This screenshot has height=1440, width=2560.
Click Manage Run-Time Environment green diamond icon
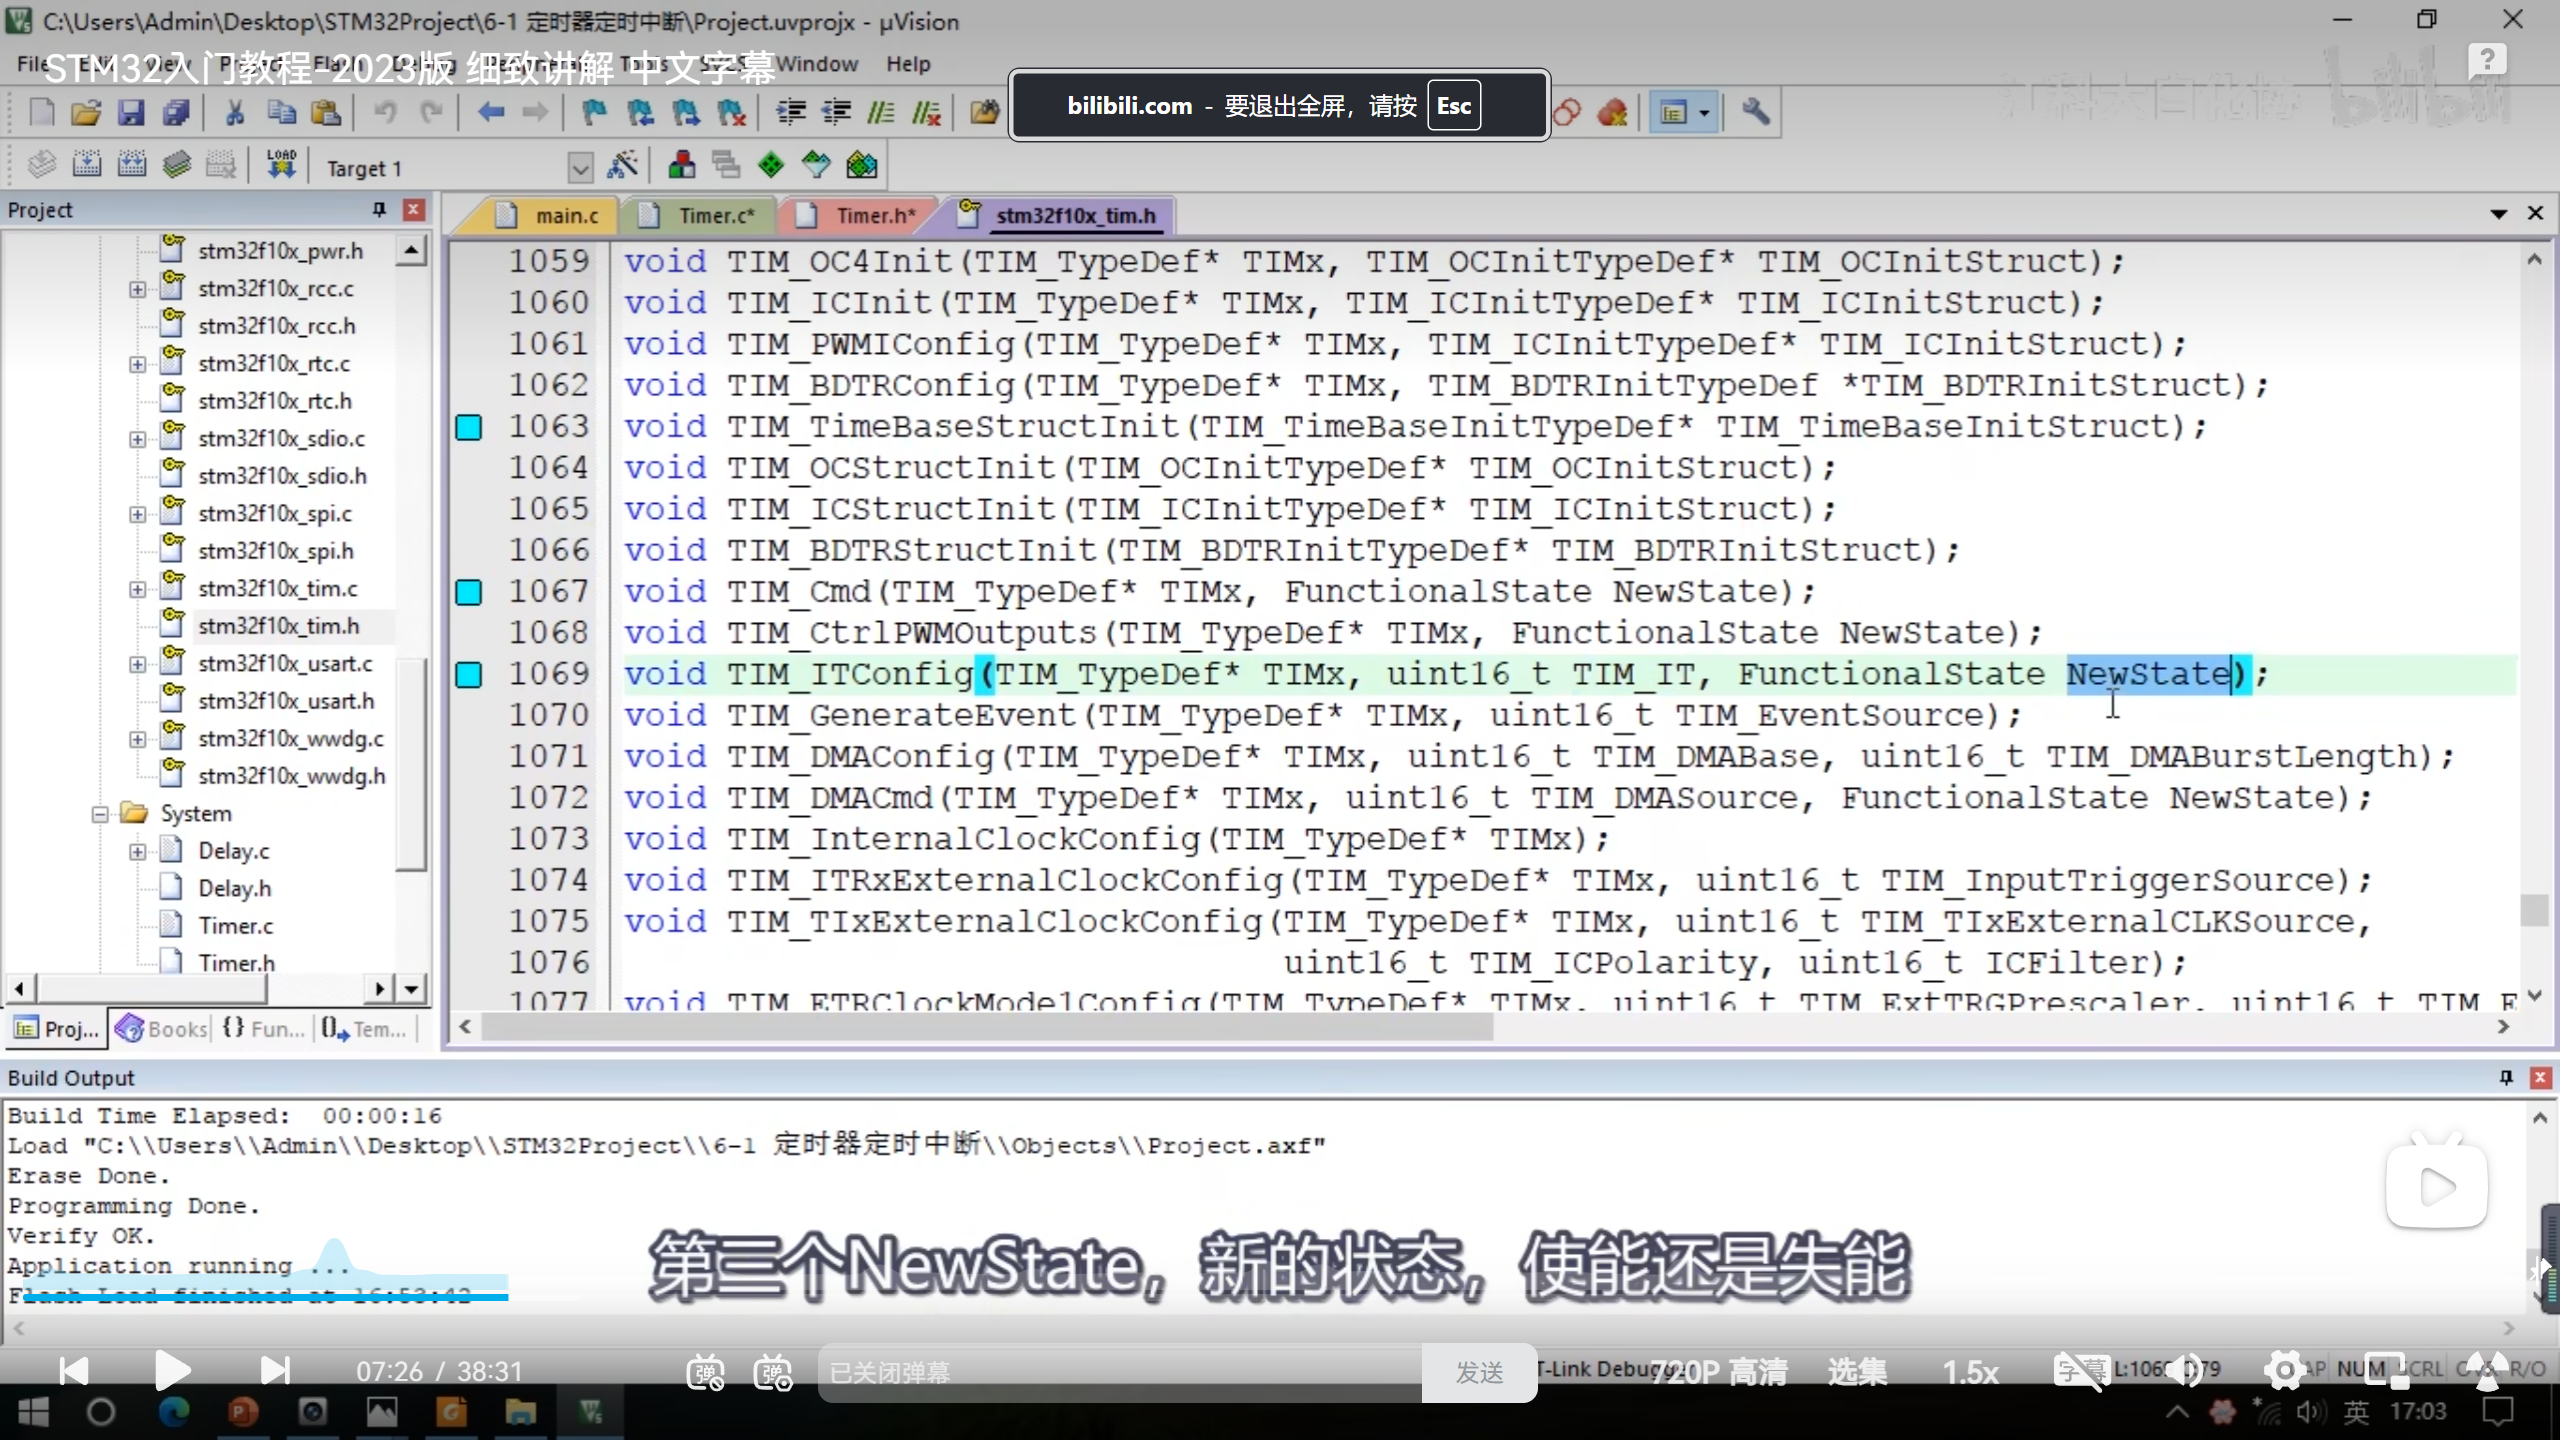(771, 165)
